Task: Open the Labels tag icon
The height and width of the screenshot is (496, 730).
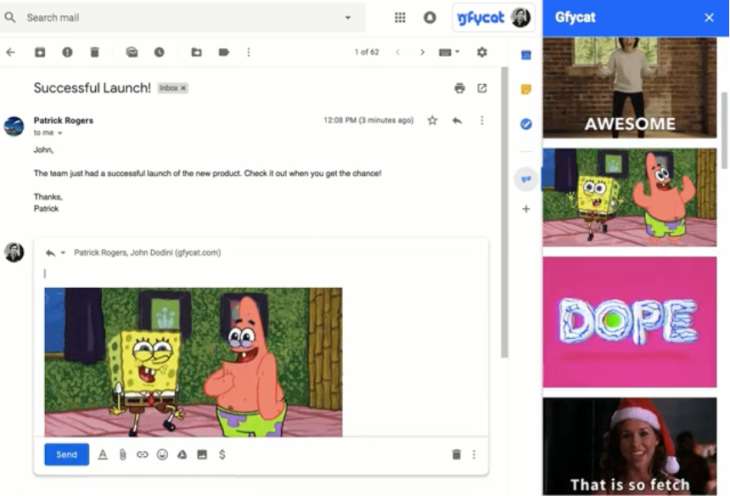Action: pos(224,52)
